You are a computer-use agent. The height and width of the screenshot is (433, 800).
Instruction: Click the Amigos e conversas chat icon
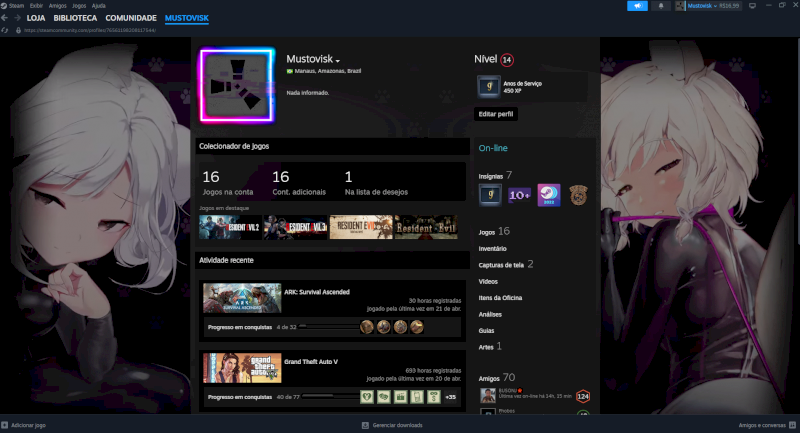792,425
